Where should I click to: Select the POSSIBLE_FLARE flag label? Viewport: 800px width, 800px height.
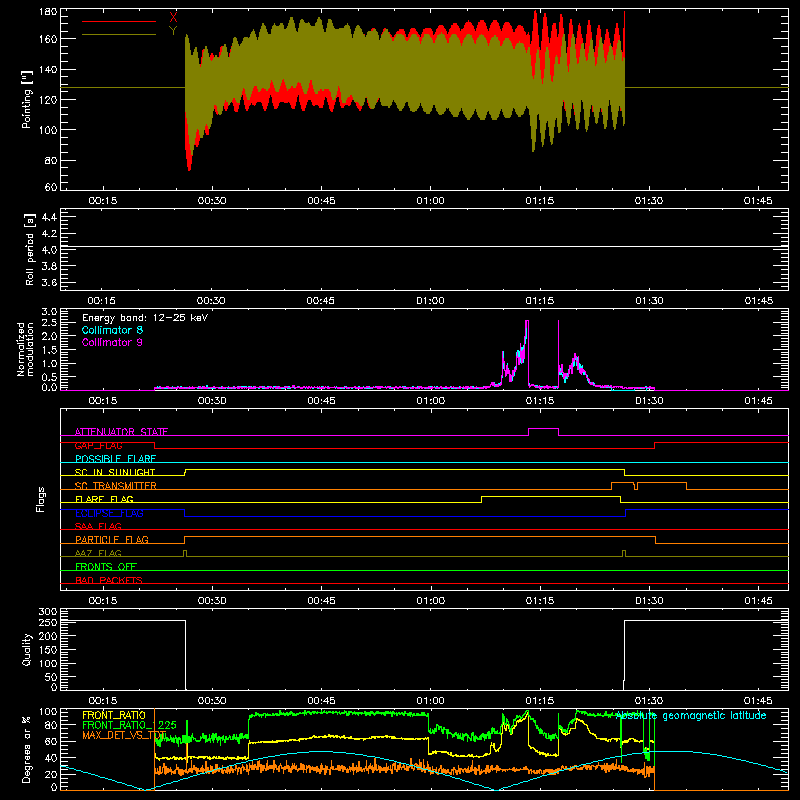pyautogui.click(x=115, y=459)
